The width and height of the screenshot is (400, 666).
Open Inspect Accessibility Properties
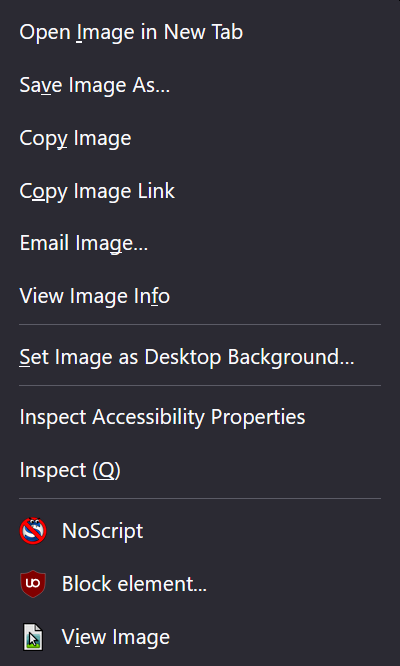[x=200, y=417]
